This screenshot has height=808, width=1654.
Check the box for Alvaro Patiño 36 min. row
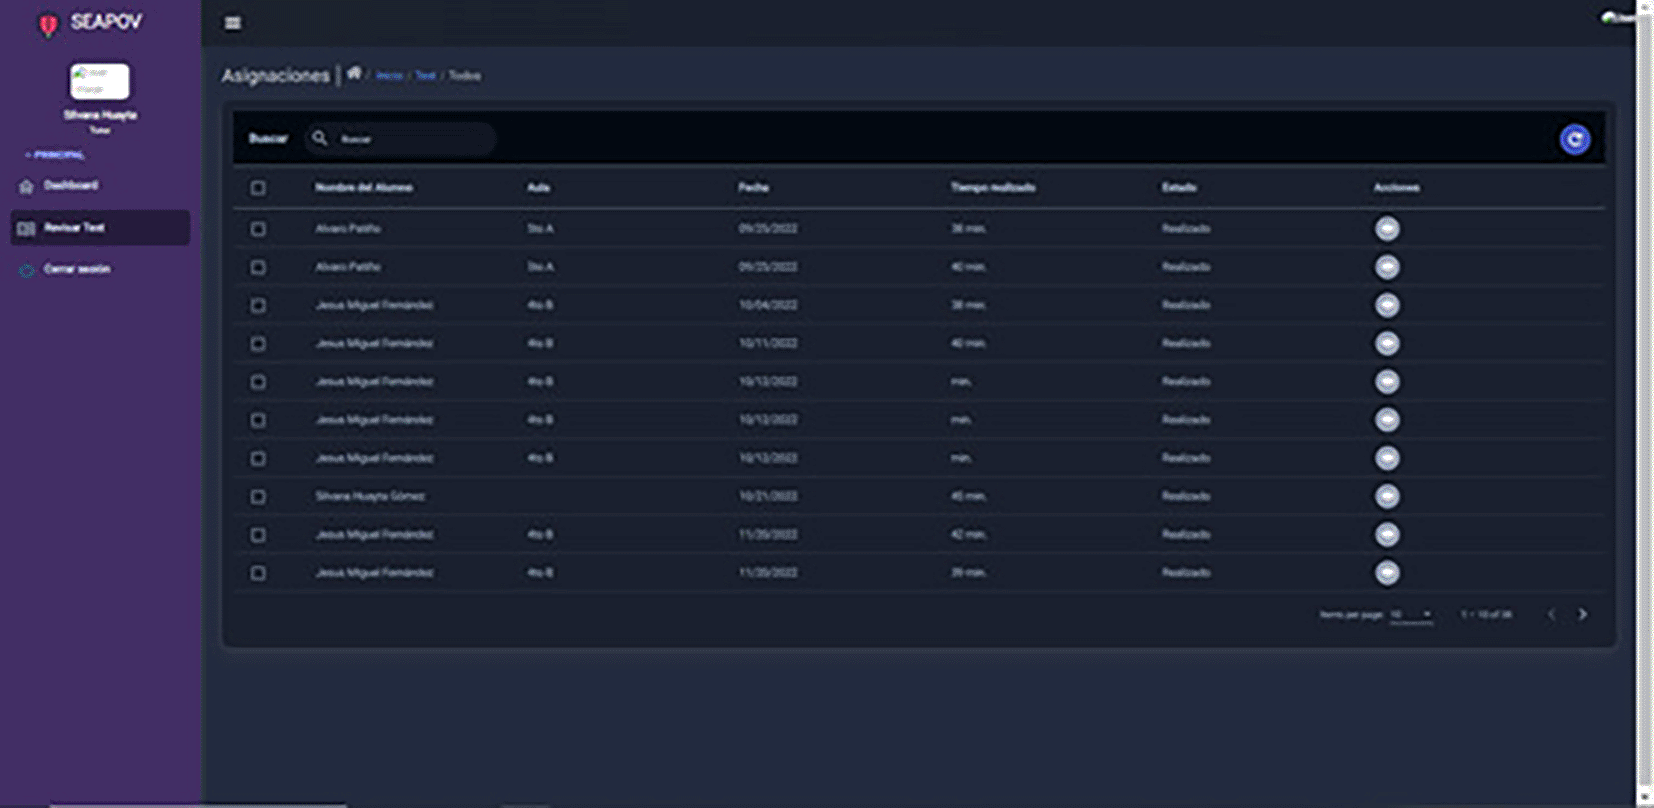pos(258,229)
